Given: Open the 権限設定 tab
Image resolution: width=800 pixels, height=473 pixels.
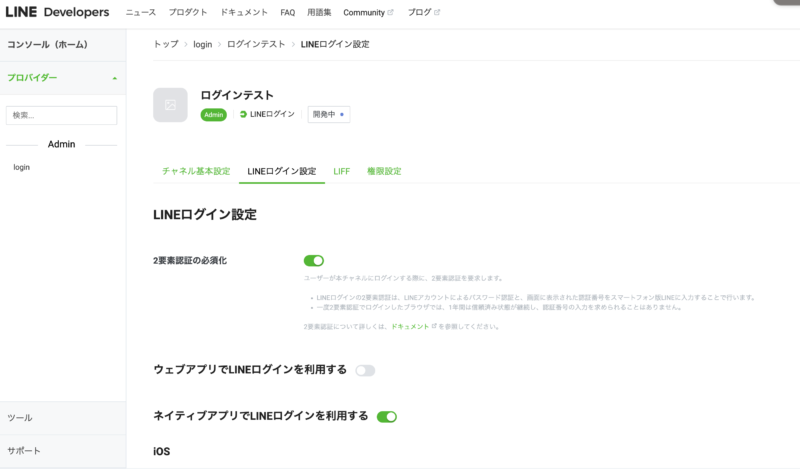Looking at the screenshot, I should [384, 171].
